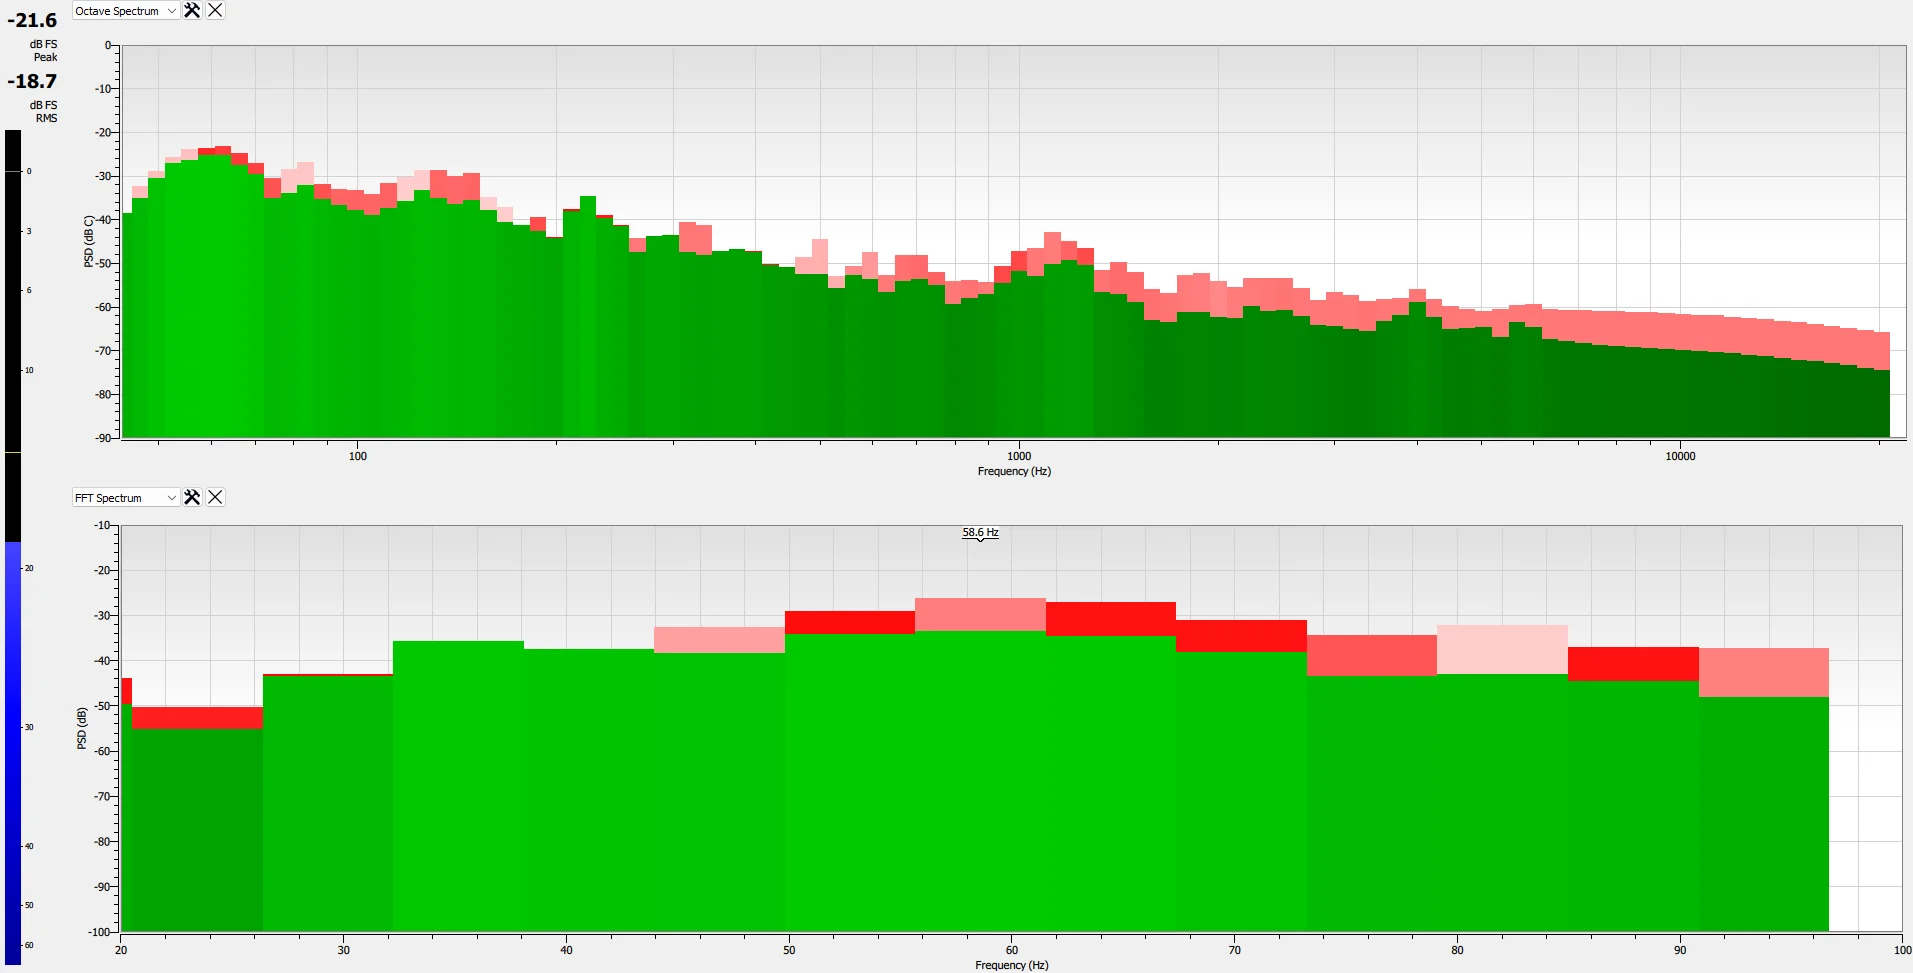
Task: Click the PSD (dB) axis label
Action: coord(81,728)
